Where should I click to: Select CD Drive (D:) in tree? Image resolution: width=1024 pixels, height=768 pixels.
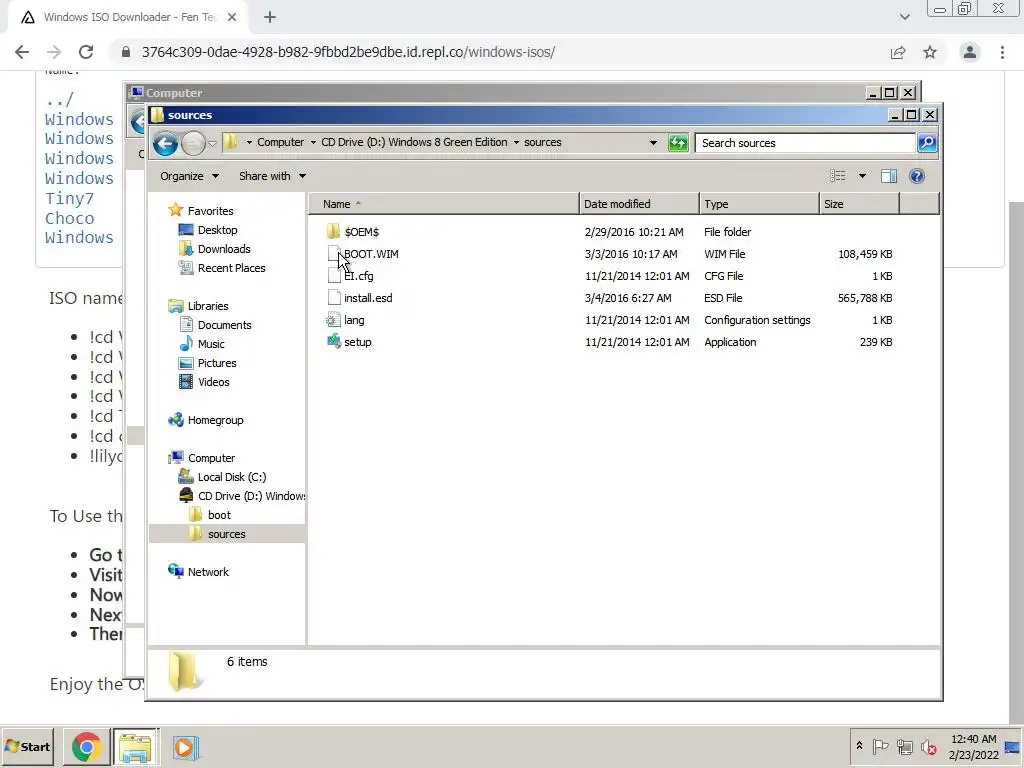click(x=251, y=496)
